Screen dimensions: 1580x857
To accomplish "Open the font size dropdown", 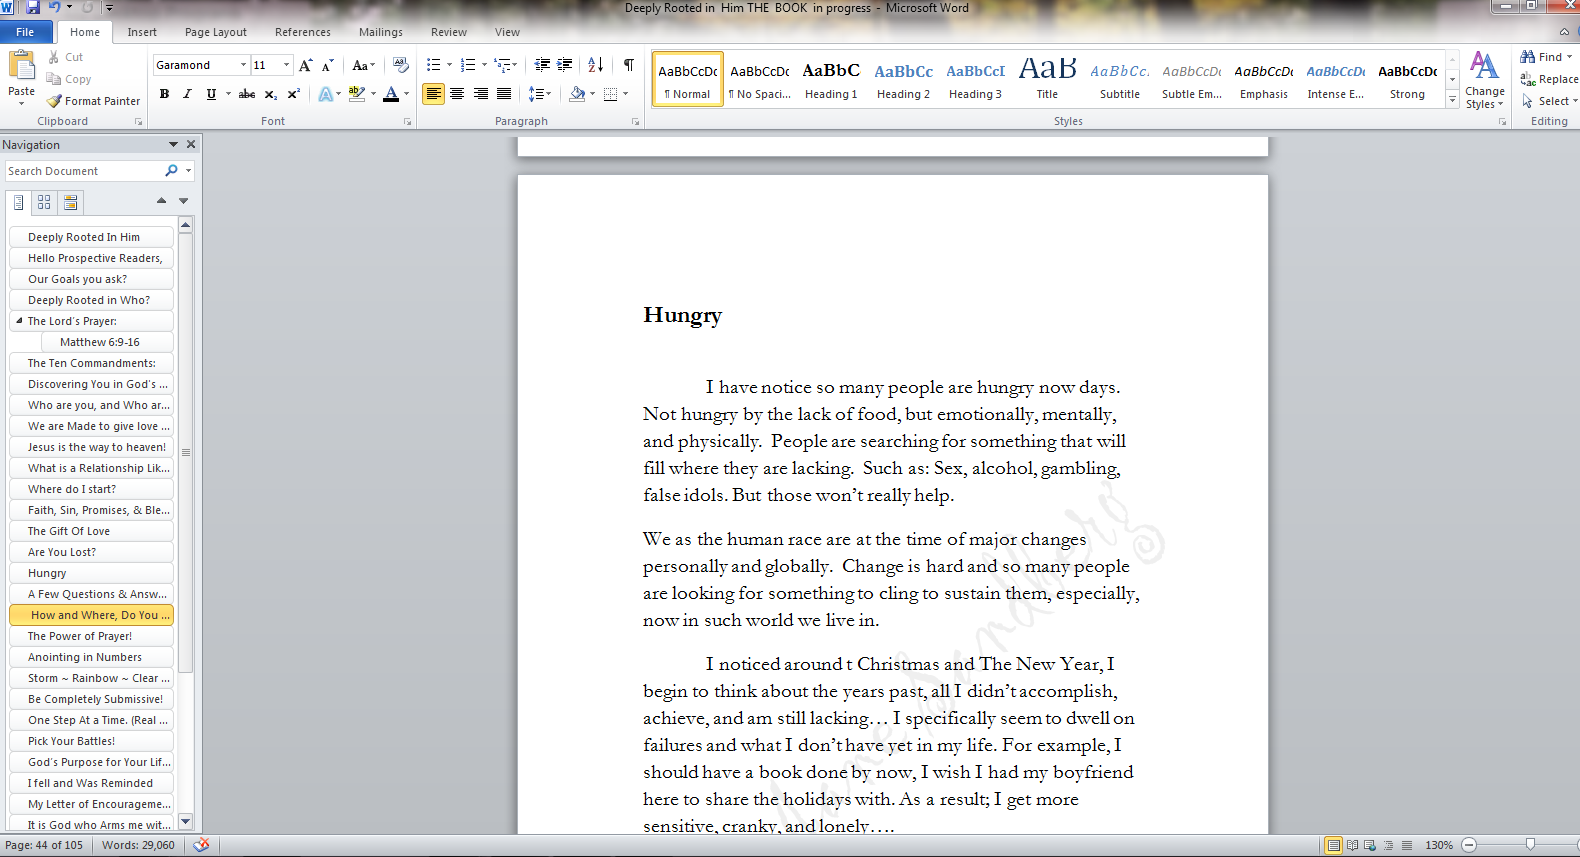I will 286,65.
